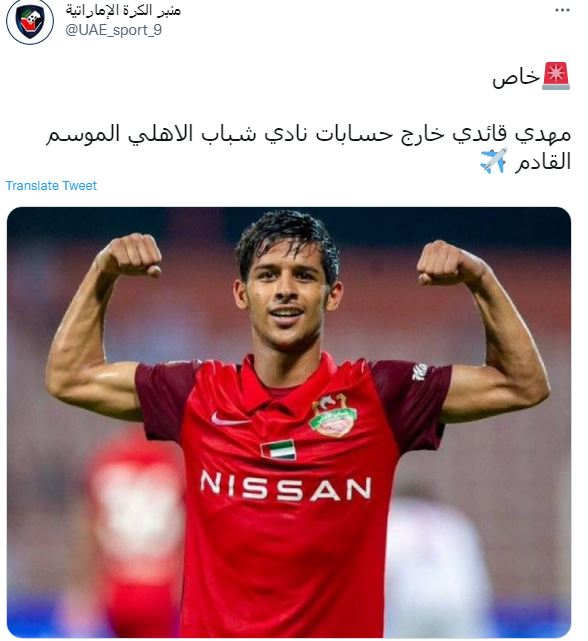Click the NISSAN sponsor text on jersey
The image size is (588, 641).
point(286,486)
